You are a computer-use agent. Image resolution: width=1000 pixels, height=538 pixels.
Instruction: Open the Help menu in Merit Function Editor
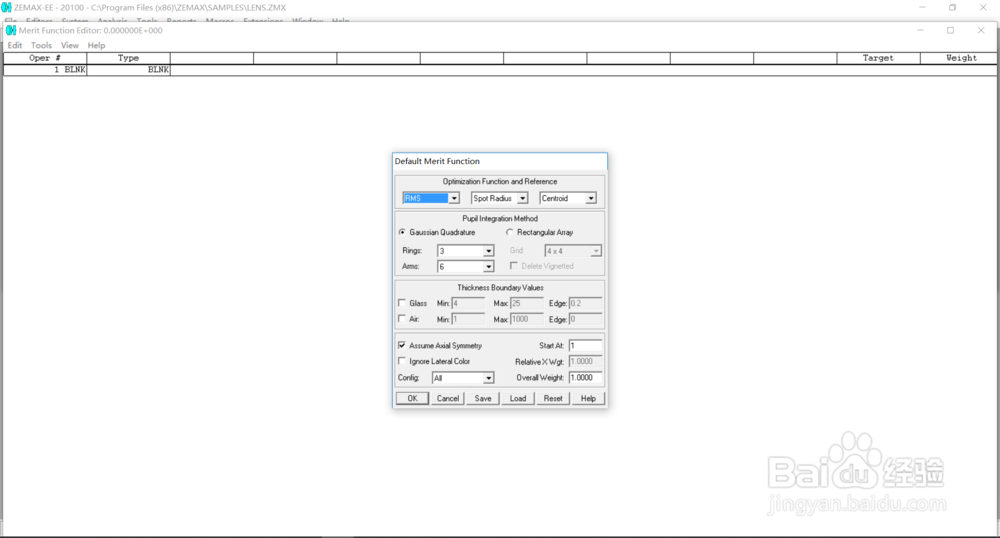(x=96, y=45)
